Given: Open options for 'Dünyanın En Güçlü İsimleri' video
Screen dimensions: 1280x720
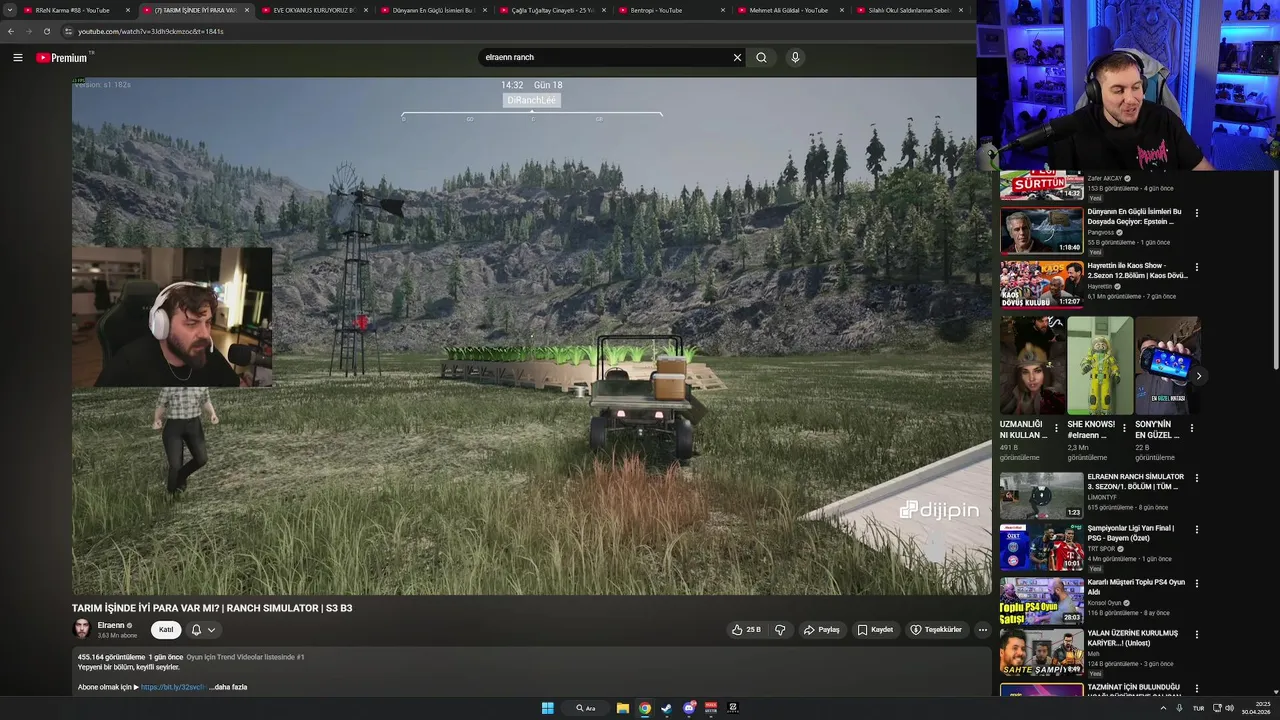Looking at the screenshot, I should (x=1196, y=213).
